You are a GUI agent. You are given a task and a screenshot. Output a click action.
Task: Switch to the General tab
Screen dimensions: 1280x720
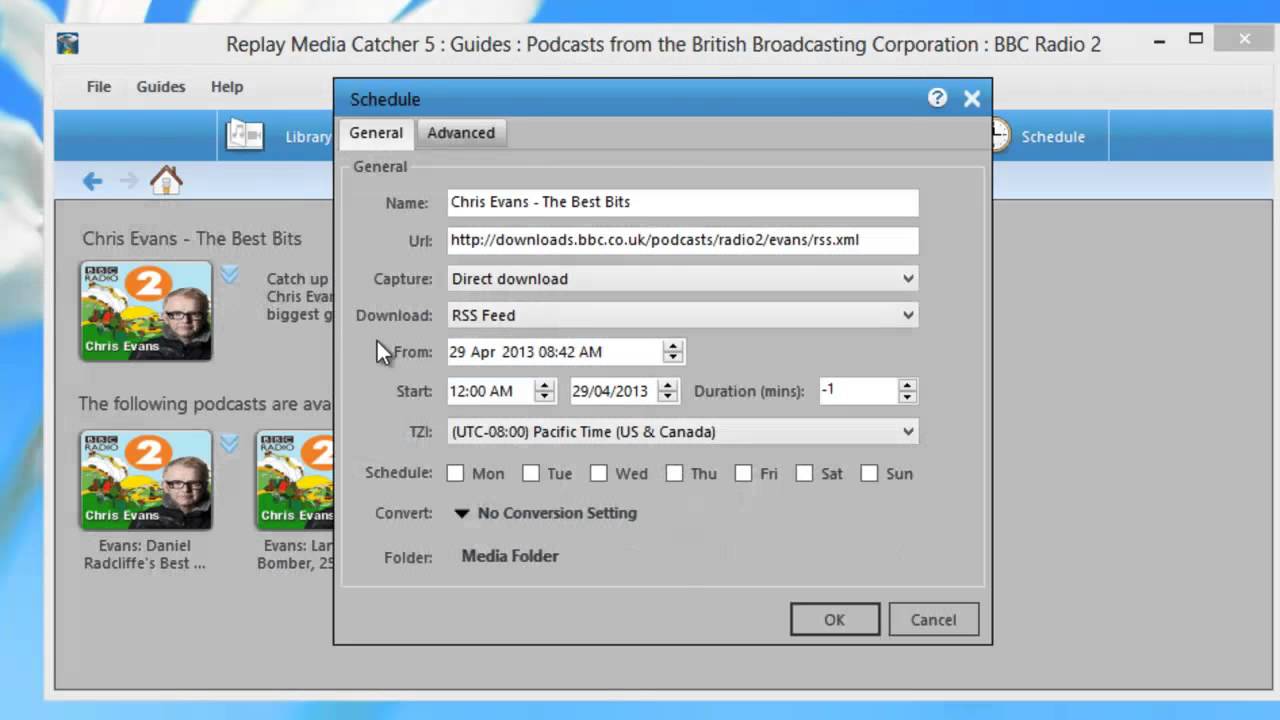pyautogui.click(x=376, y=132)
